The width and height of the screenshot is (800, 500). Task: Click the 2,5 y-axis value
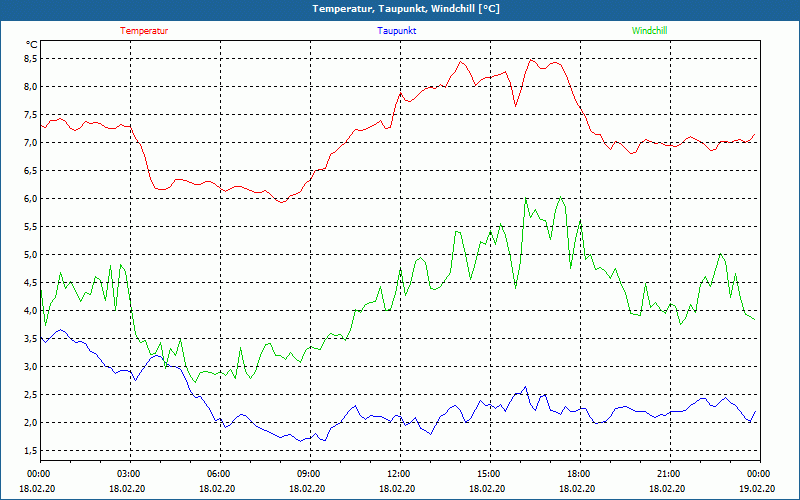pyautogui.click(x=31, y=395)
